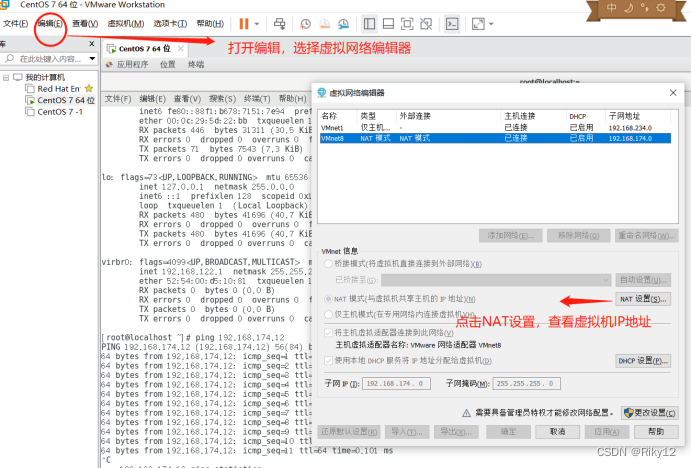691x468 pixels.
Task: Click 取消 button in network editor
Action: [x=557, y=431]
